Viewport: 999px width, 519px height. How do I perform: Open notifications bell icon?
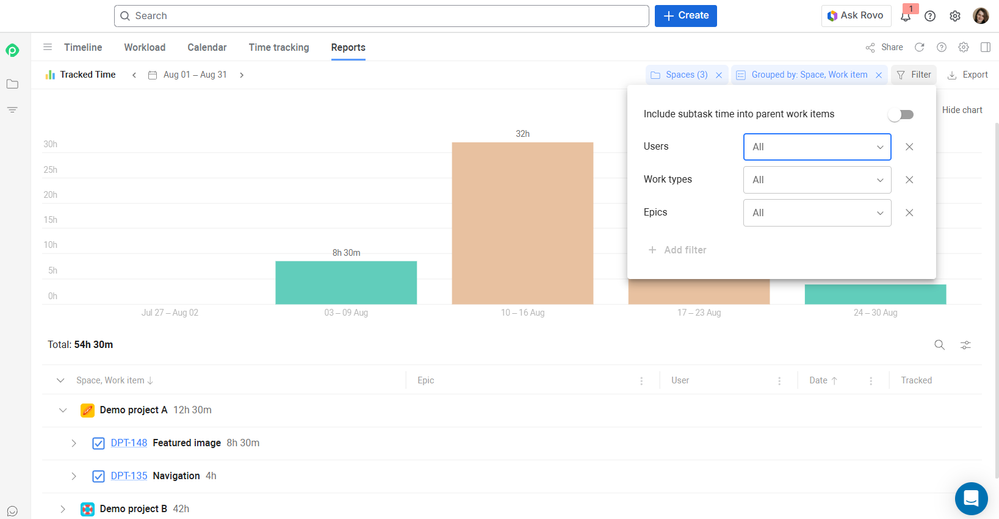905,16
